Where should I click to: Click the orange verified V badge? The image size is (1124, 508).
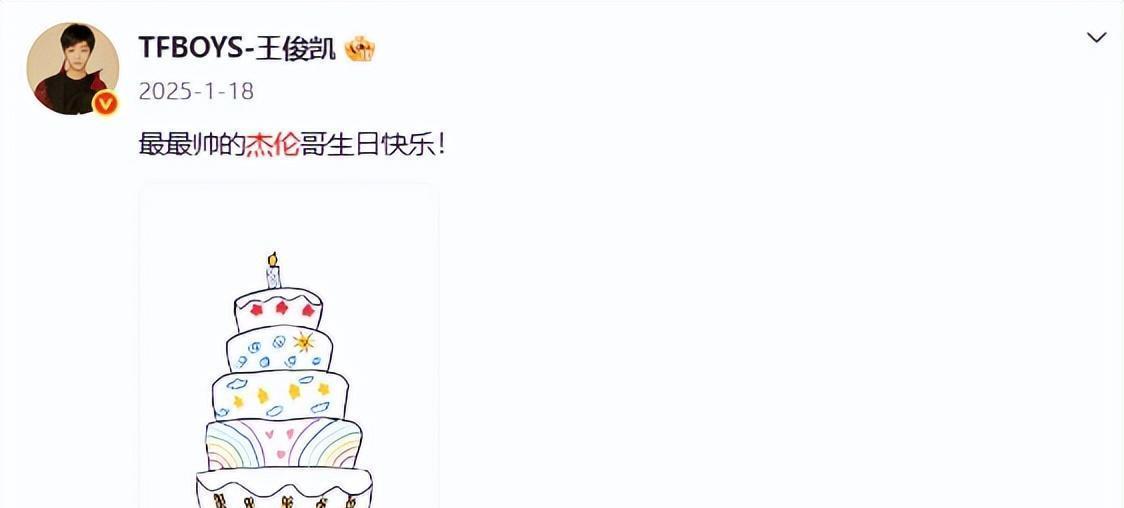(106, 104)
